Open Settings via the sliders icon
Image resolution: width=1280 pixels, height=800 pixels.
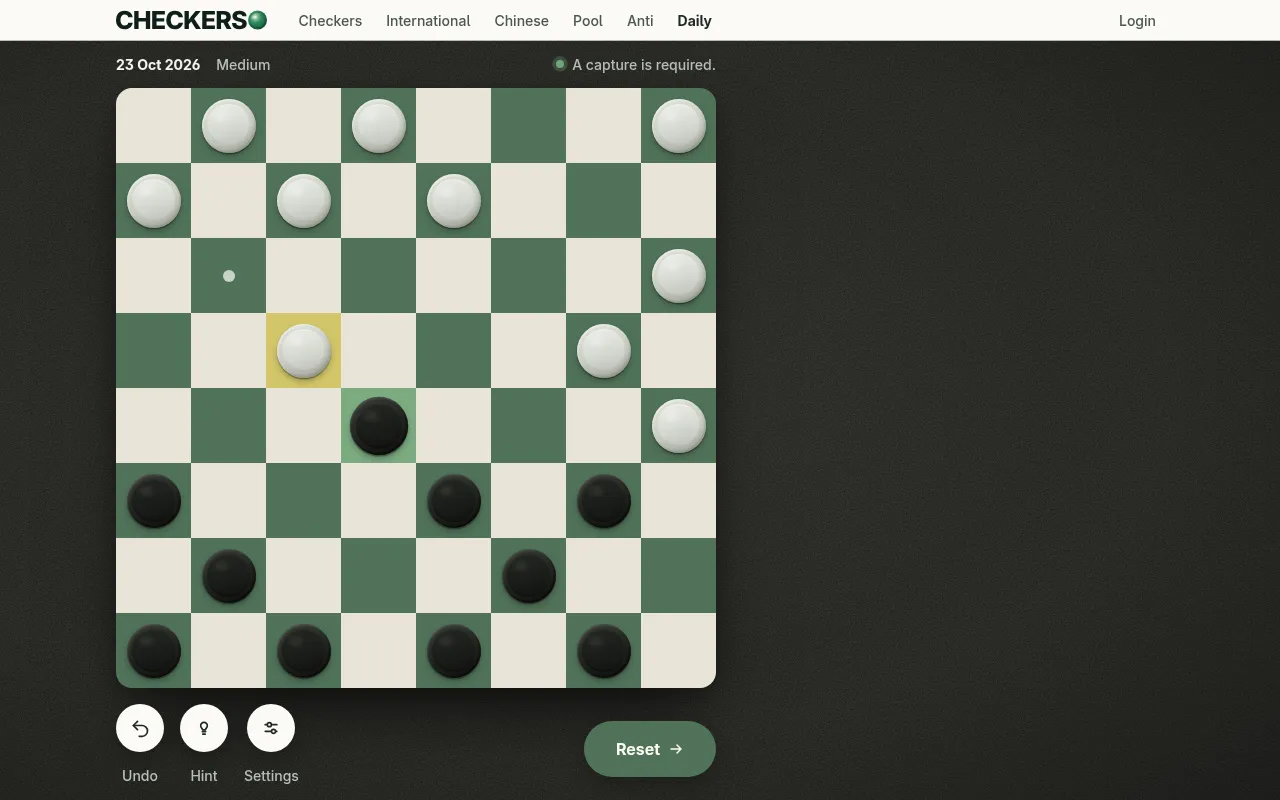271,728
